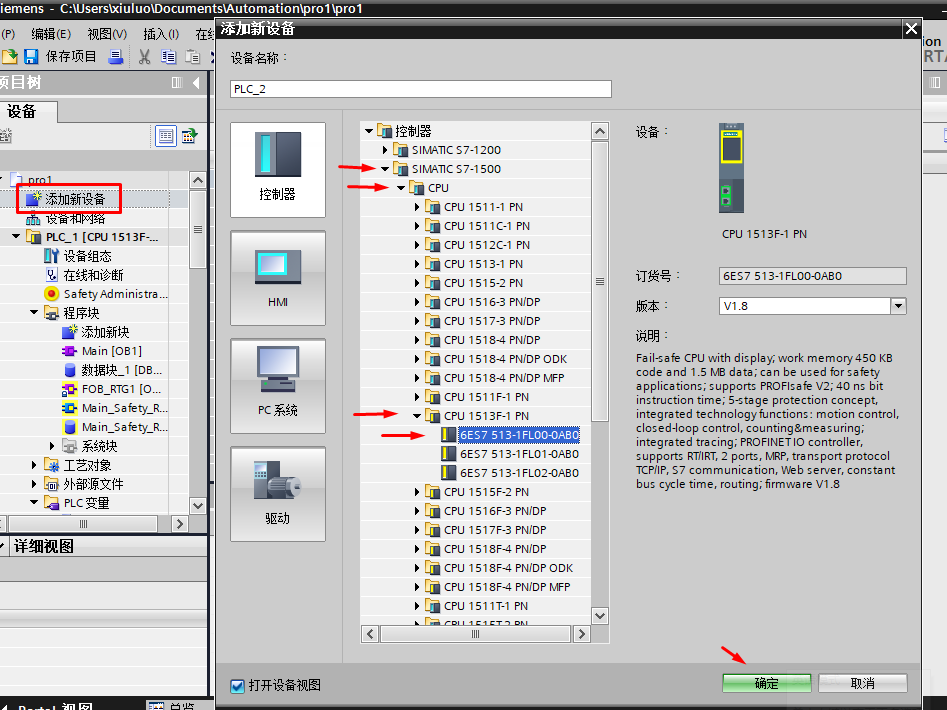Click the 保存项目 save icon in toolbar
947x710 pixels.
pos(31,57)
